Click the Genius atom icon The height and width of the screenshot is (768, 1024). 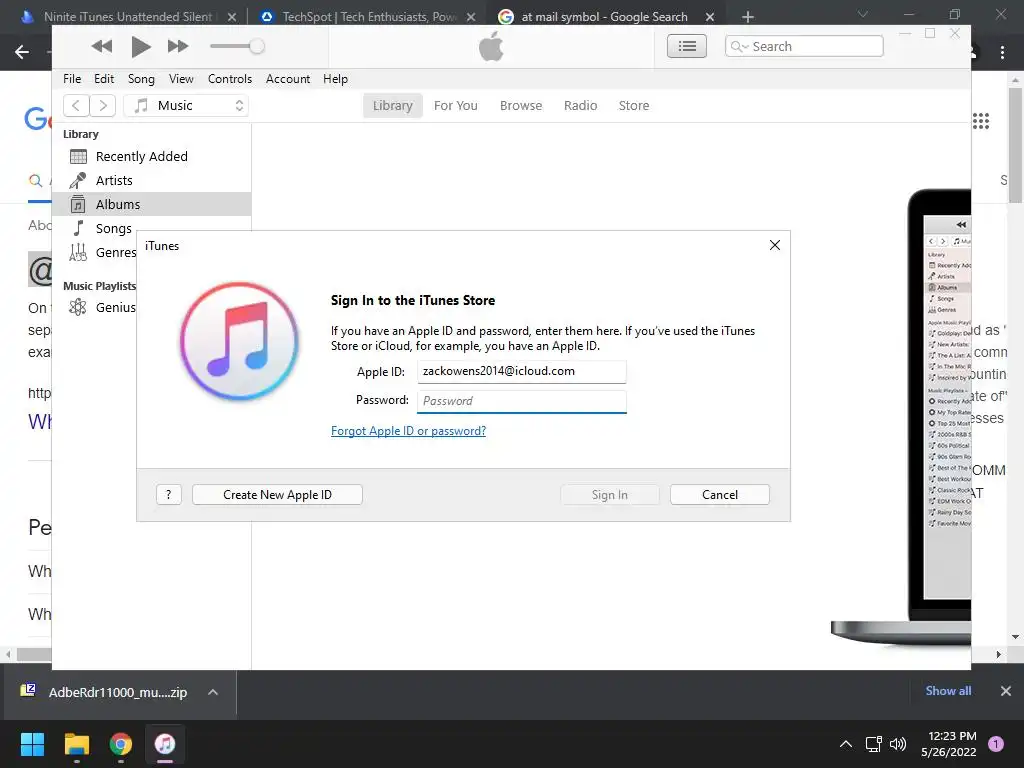click(x=78, y=307)
